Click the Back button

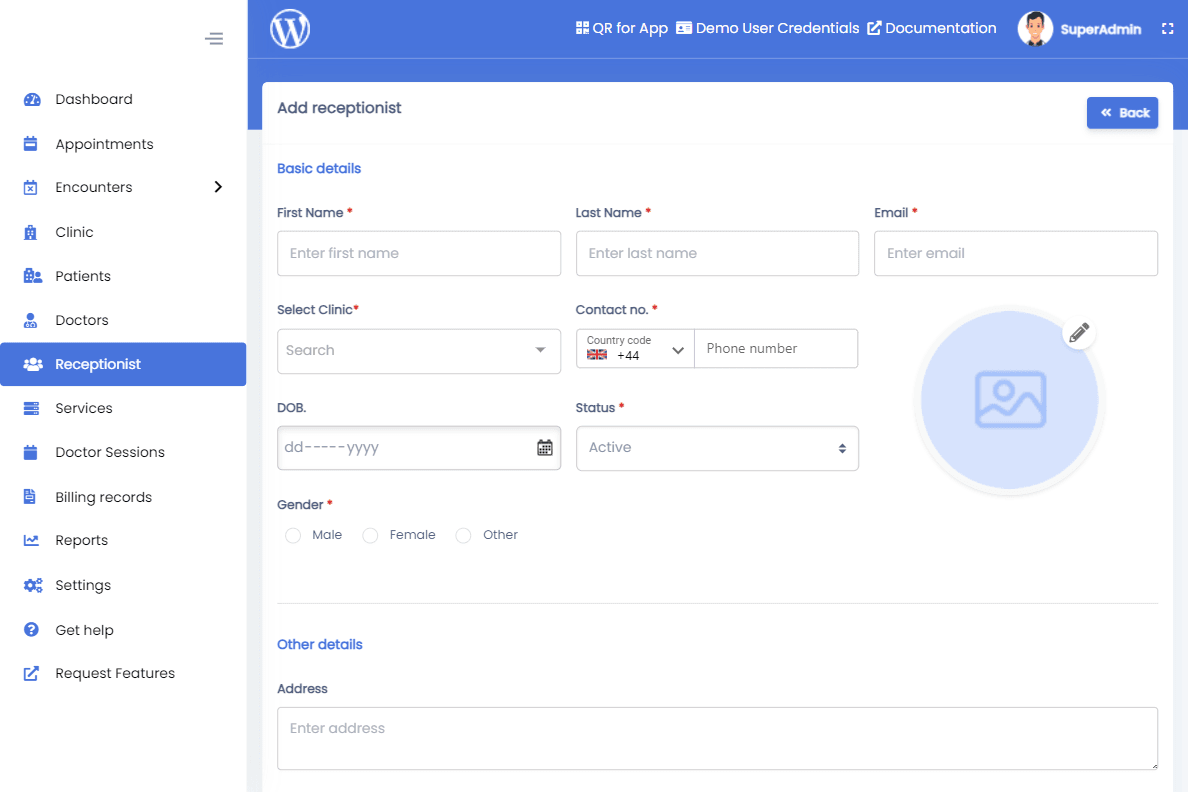pyautogui.click(x=1122, y=112)
